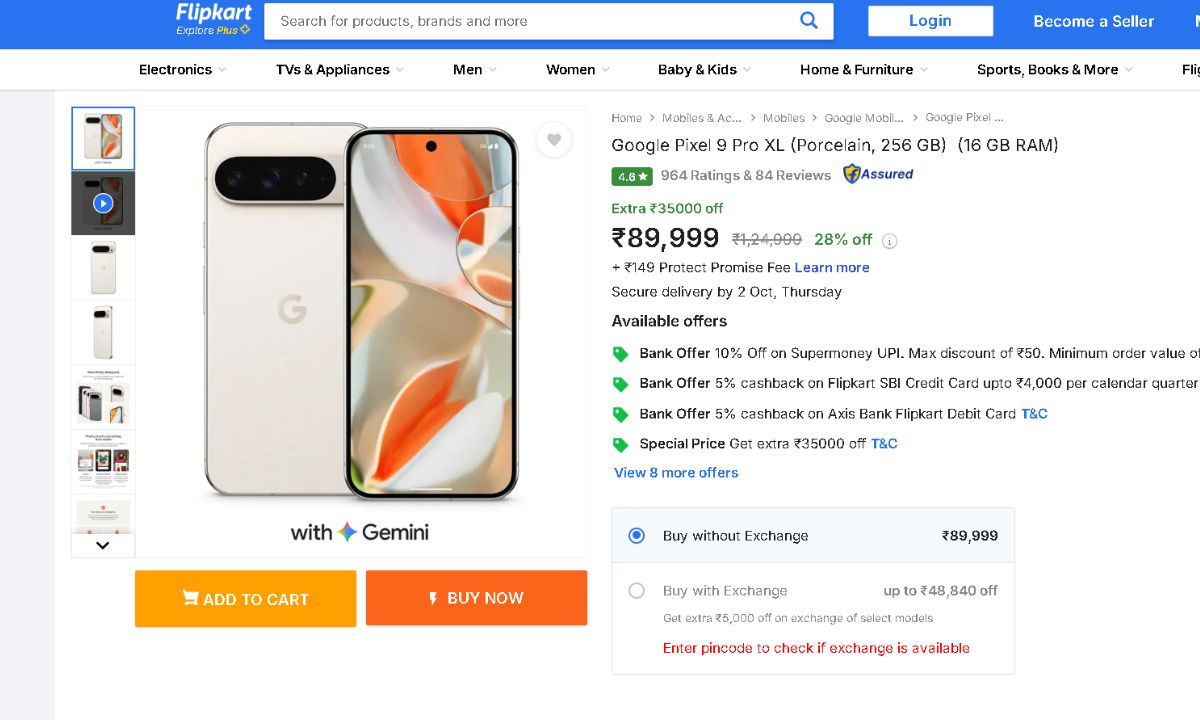This screenshot has height=720, width=1200.
Task: Click the BUY NOW button
Action: tap(476, 598)
